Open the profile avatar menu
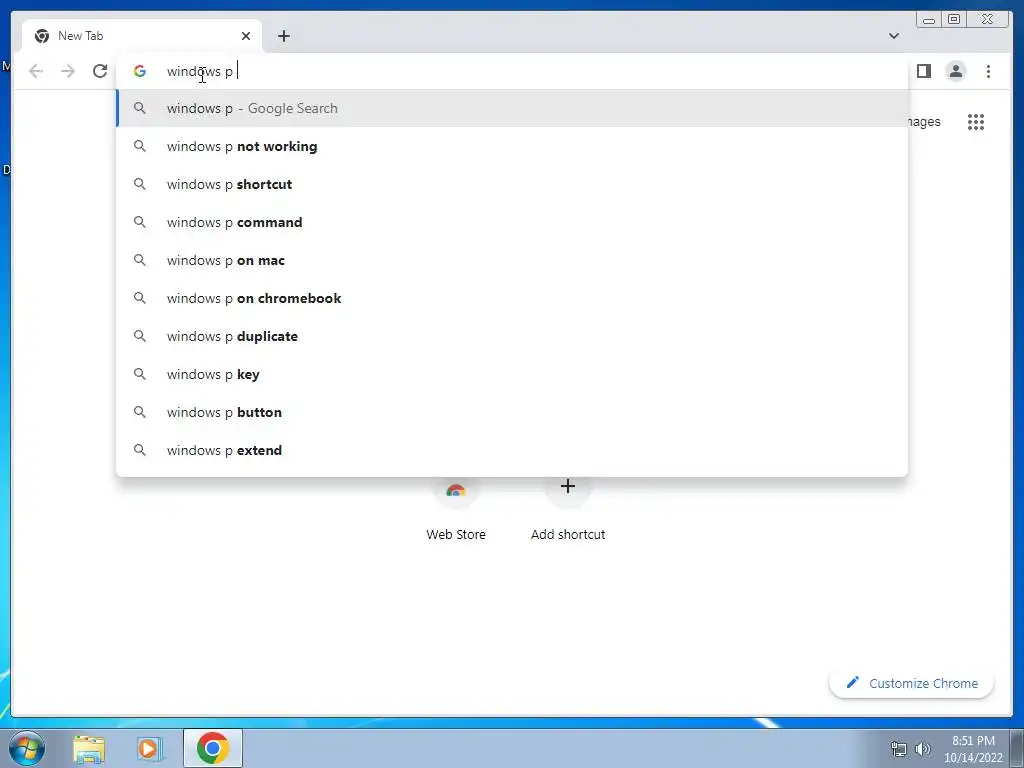The image size is (1024, 768). point(955,71)
